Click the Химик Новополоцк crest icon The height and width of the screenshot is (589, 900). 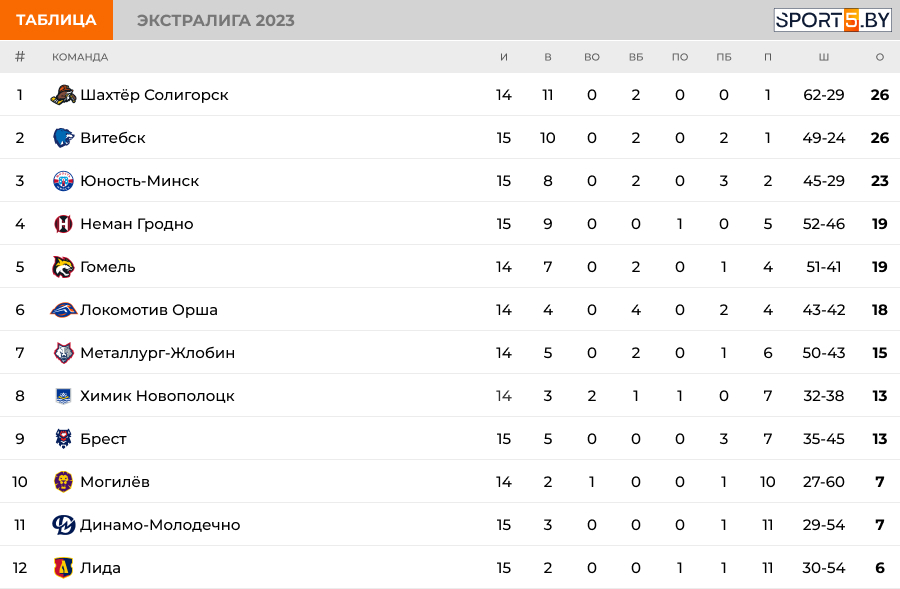coord(63,396)
